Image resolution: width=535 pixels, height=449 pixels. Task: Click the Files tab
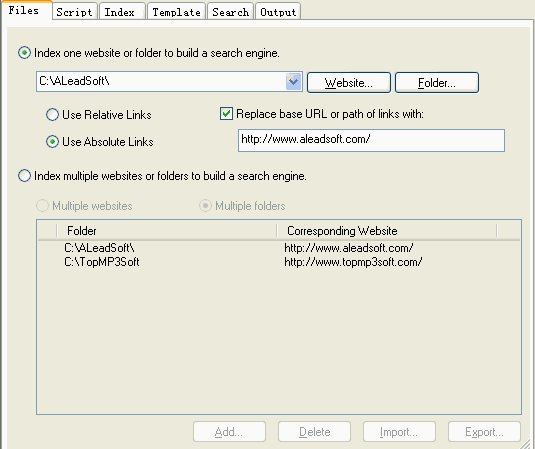pyautogui.click(x=26, y=11)
